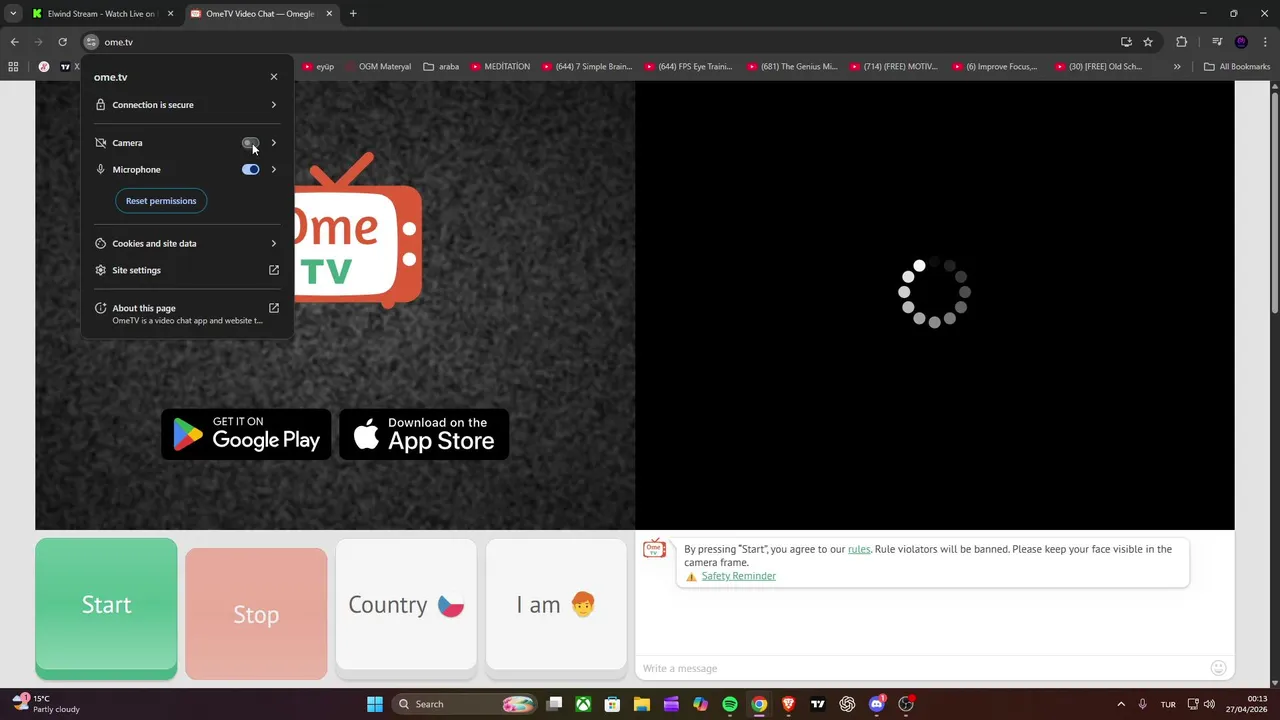Viewport: 1280px width, 720px height.
Task: Expand Microphone permission details arrow
Action: tap(274, 170)
